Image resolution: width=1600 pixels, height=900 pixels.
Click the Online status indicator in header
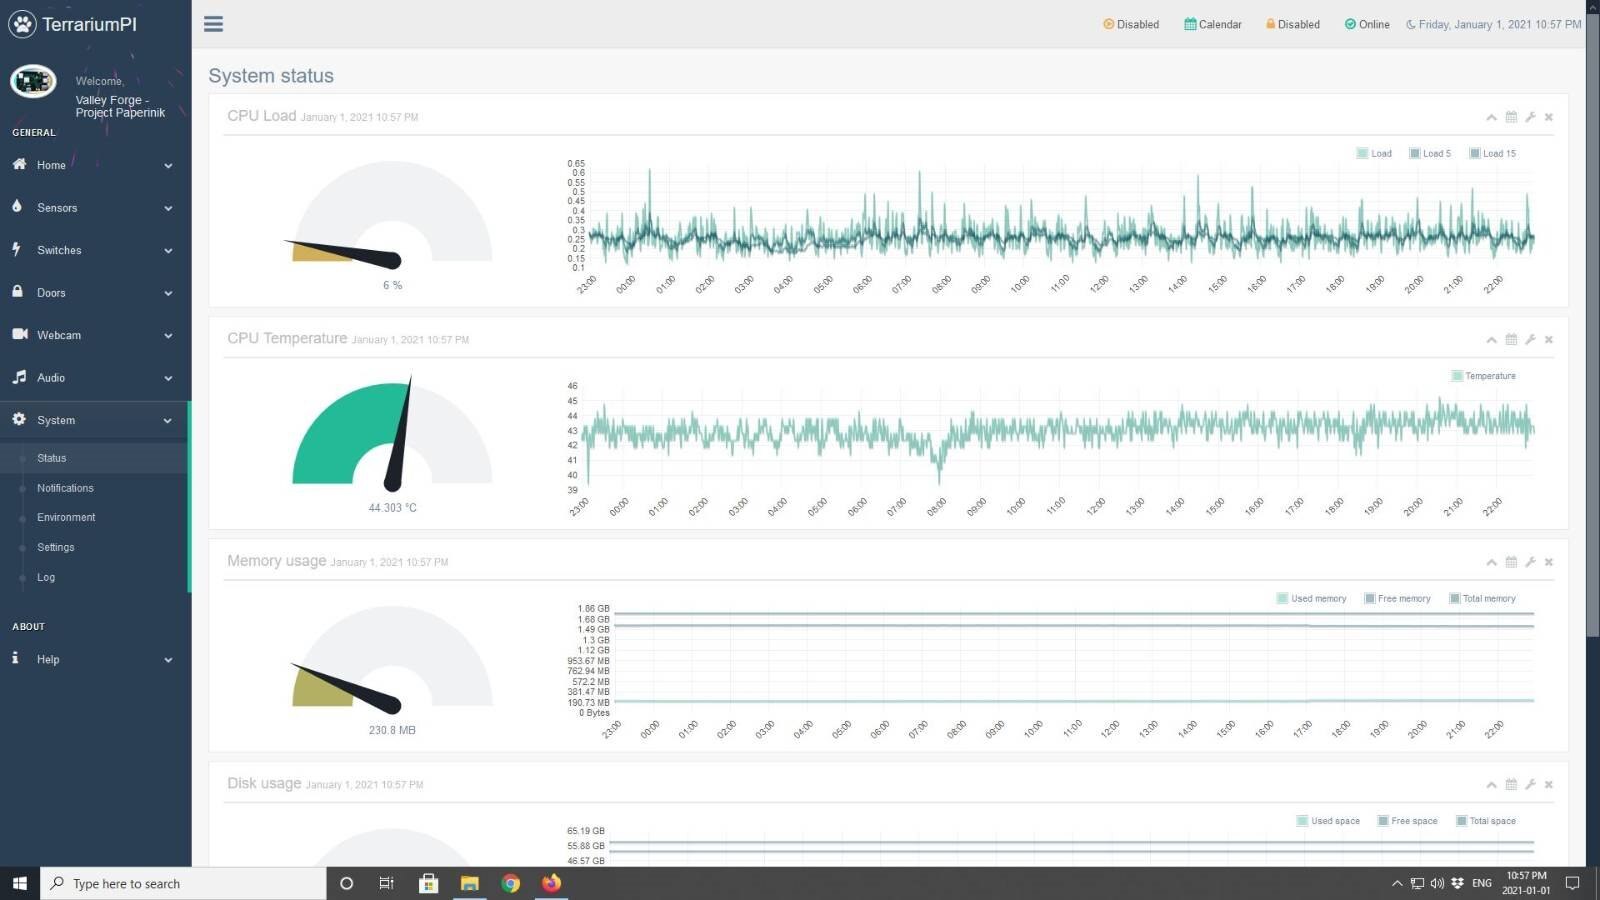pyautogui.click(x=1367, y=24)
